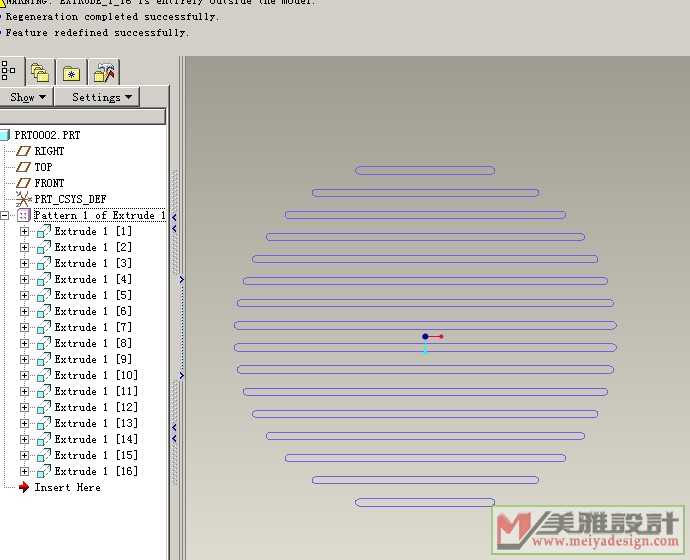Switch to the Model Tree tab
The width and height of the screenshot is (690, 560).
pos(10,71)
